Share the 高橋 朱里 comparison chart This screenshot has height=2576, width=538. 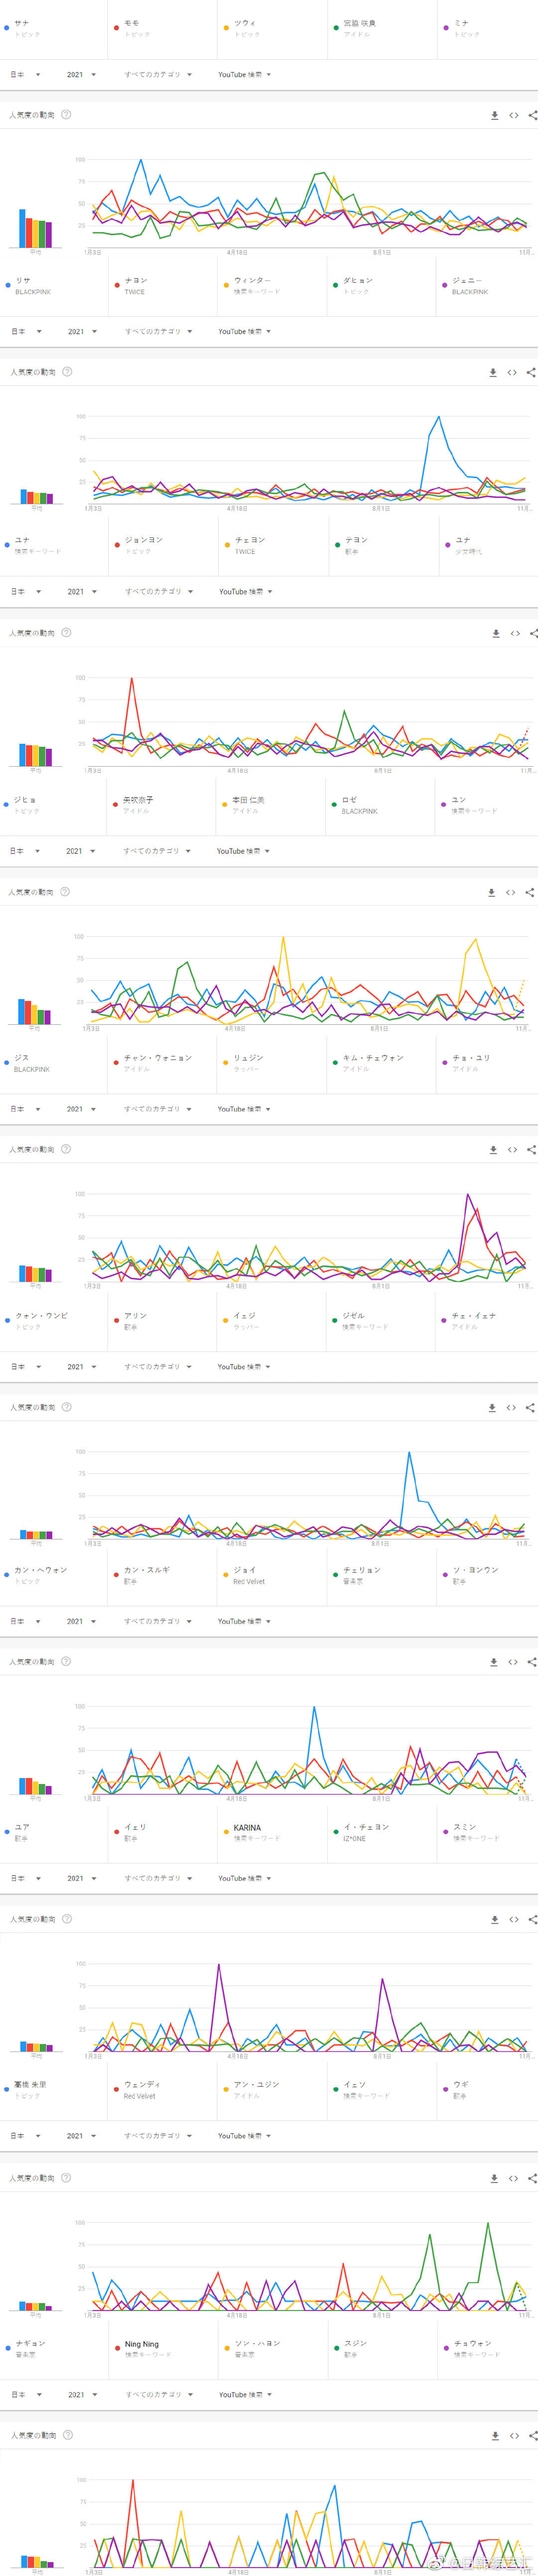[532, 2178]
